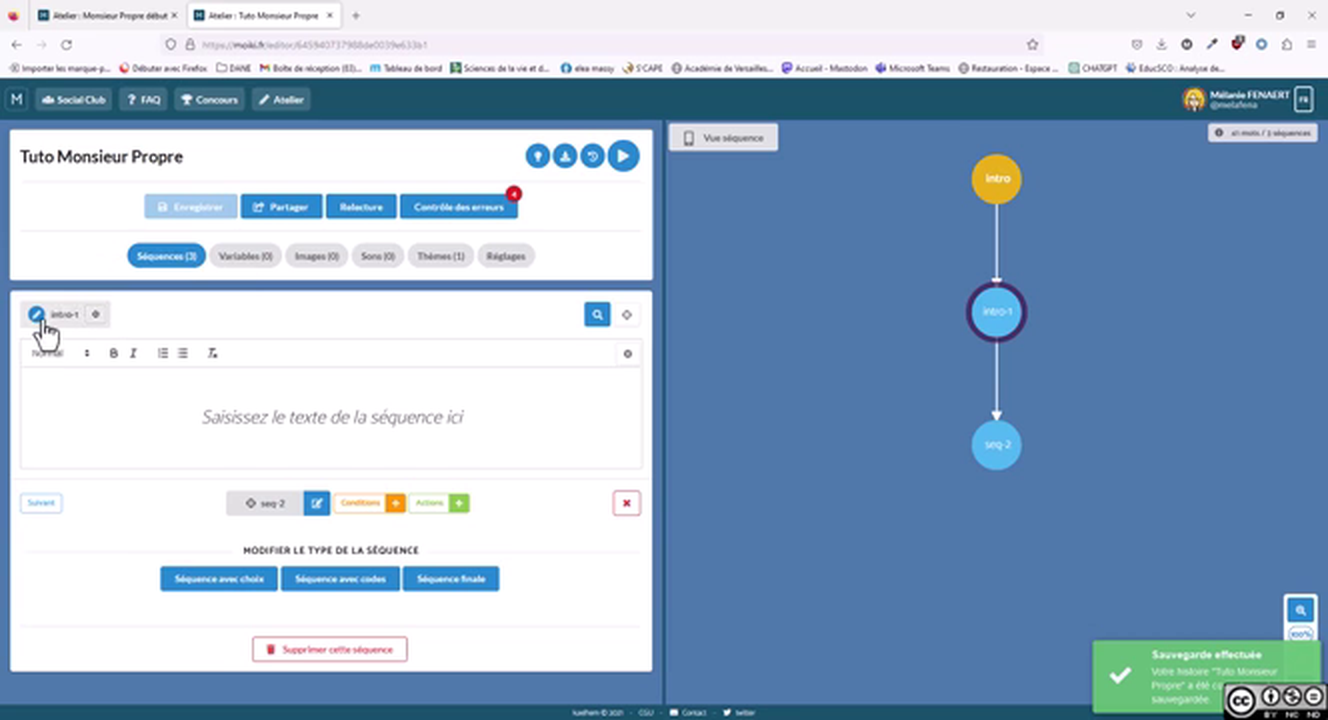Click the lightbulb icon beside the title
1328x720 pixels.
point(538,156)
